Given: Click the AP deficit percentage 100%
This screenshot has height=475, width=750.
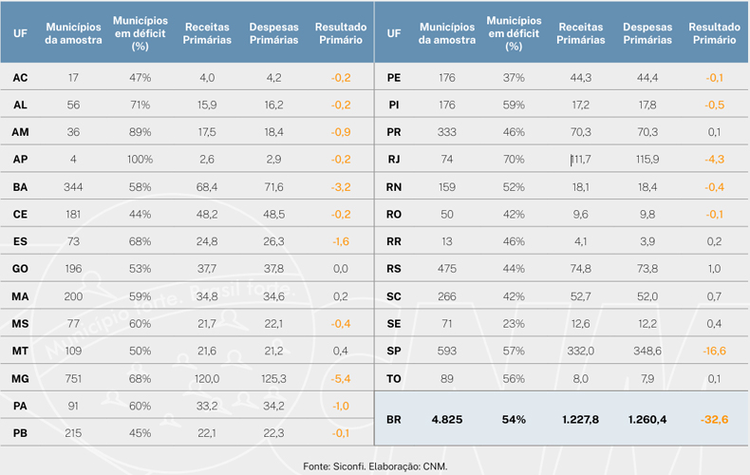Looking at the screenshot, I should coord(140,159).
